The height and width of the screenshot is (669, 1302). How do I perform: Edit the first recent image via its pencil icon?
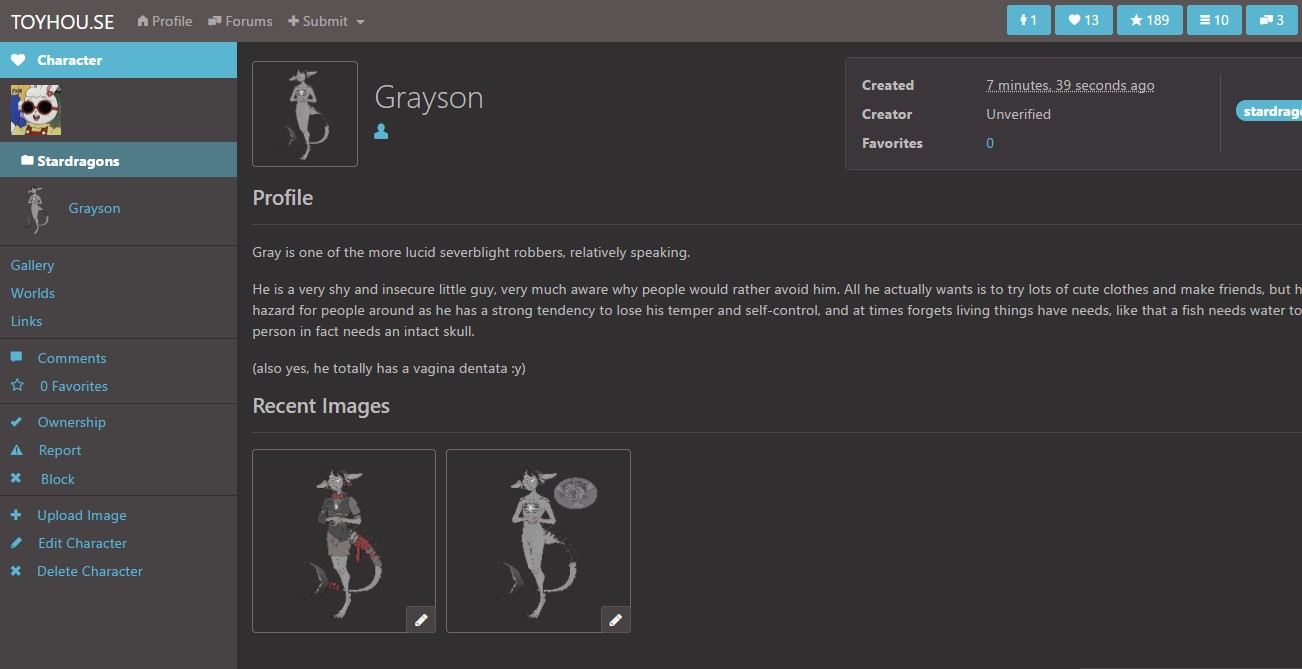point(421,619)
